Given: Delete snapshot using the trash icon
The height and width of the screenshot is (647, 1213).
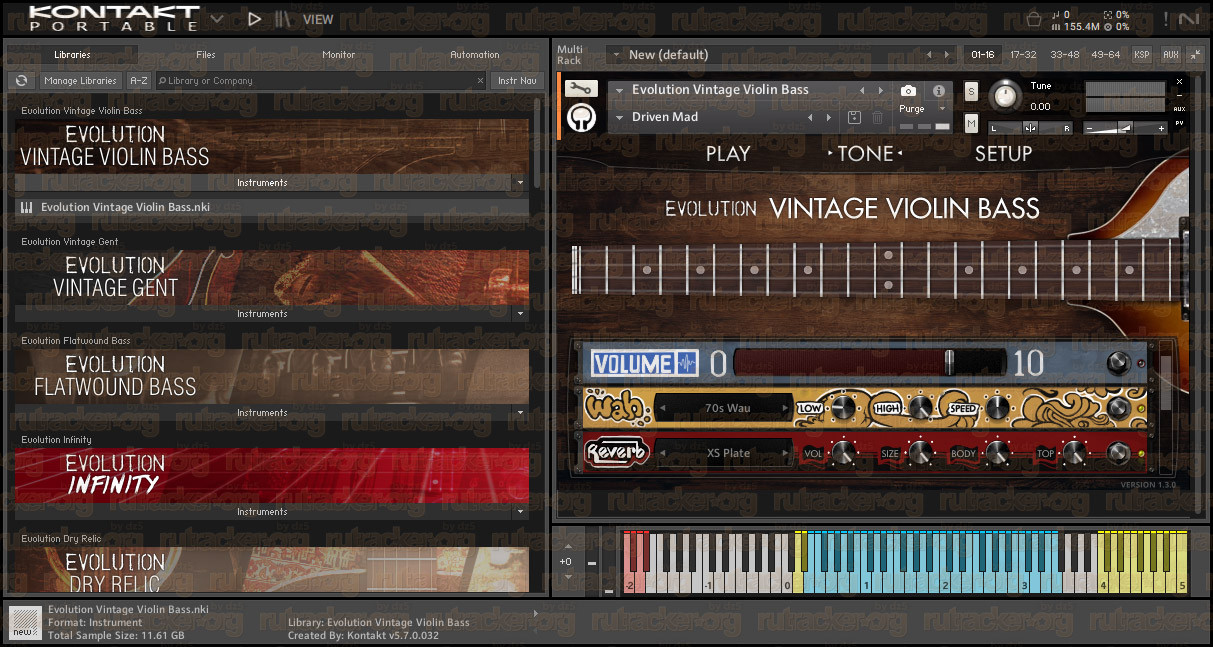Looking at the screenshot, I should (x=877, y=118).
